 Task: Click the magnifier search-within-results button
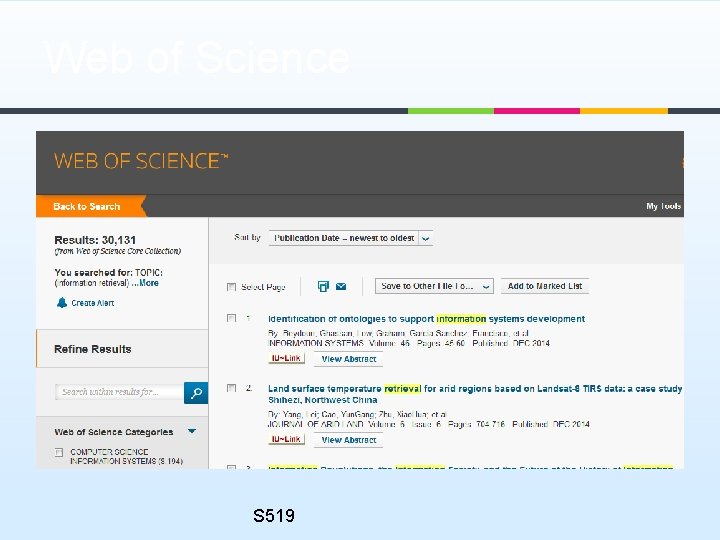196,393
